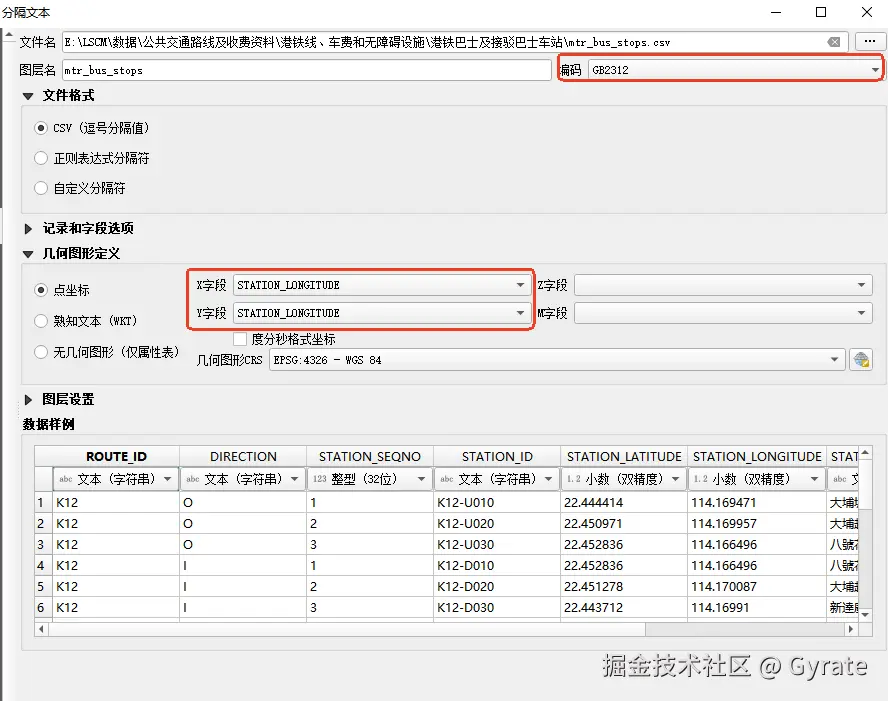Expand the 记录和字段选项 section
888x701 pixels.
pos(28,229)
